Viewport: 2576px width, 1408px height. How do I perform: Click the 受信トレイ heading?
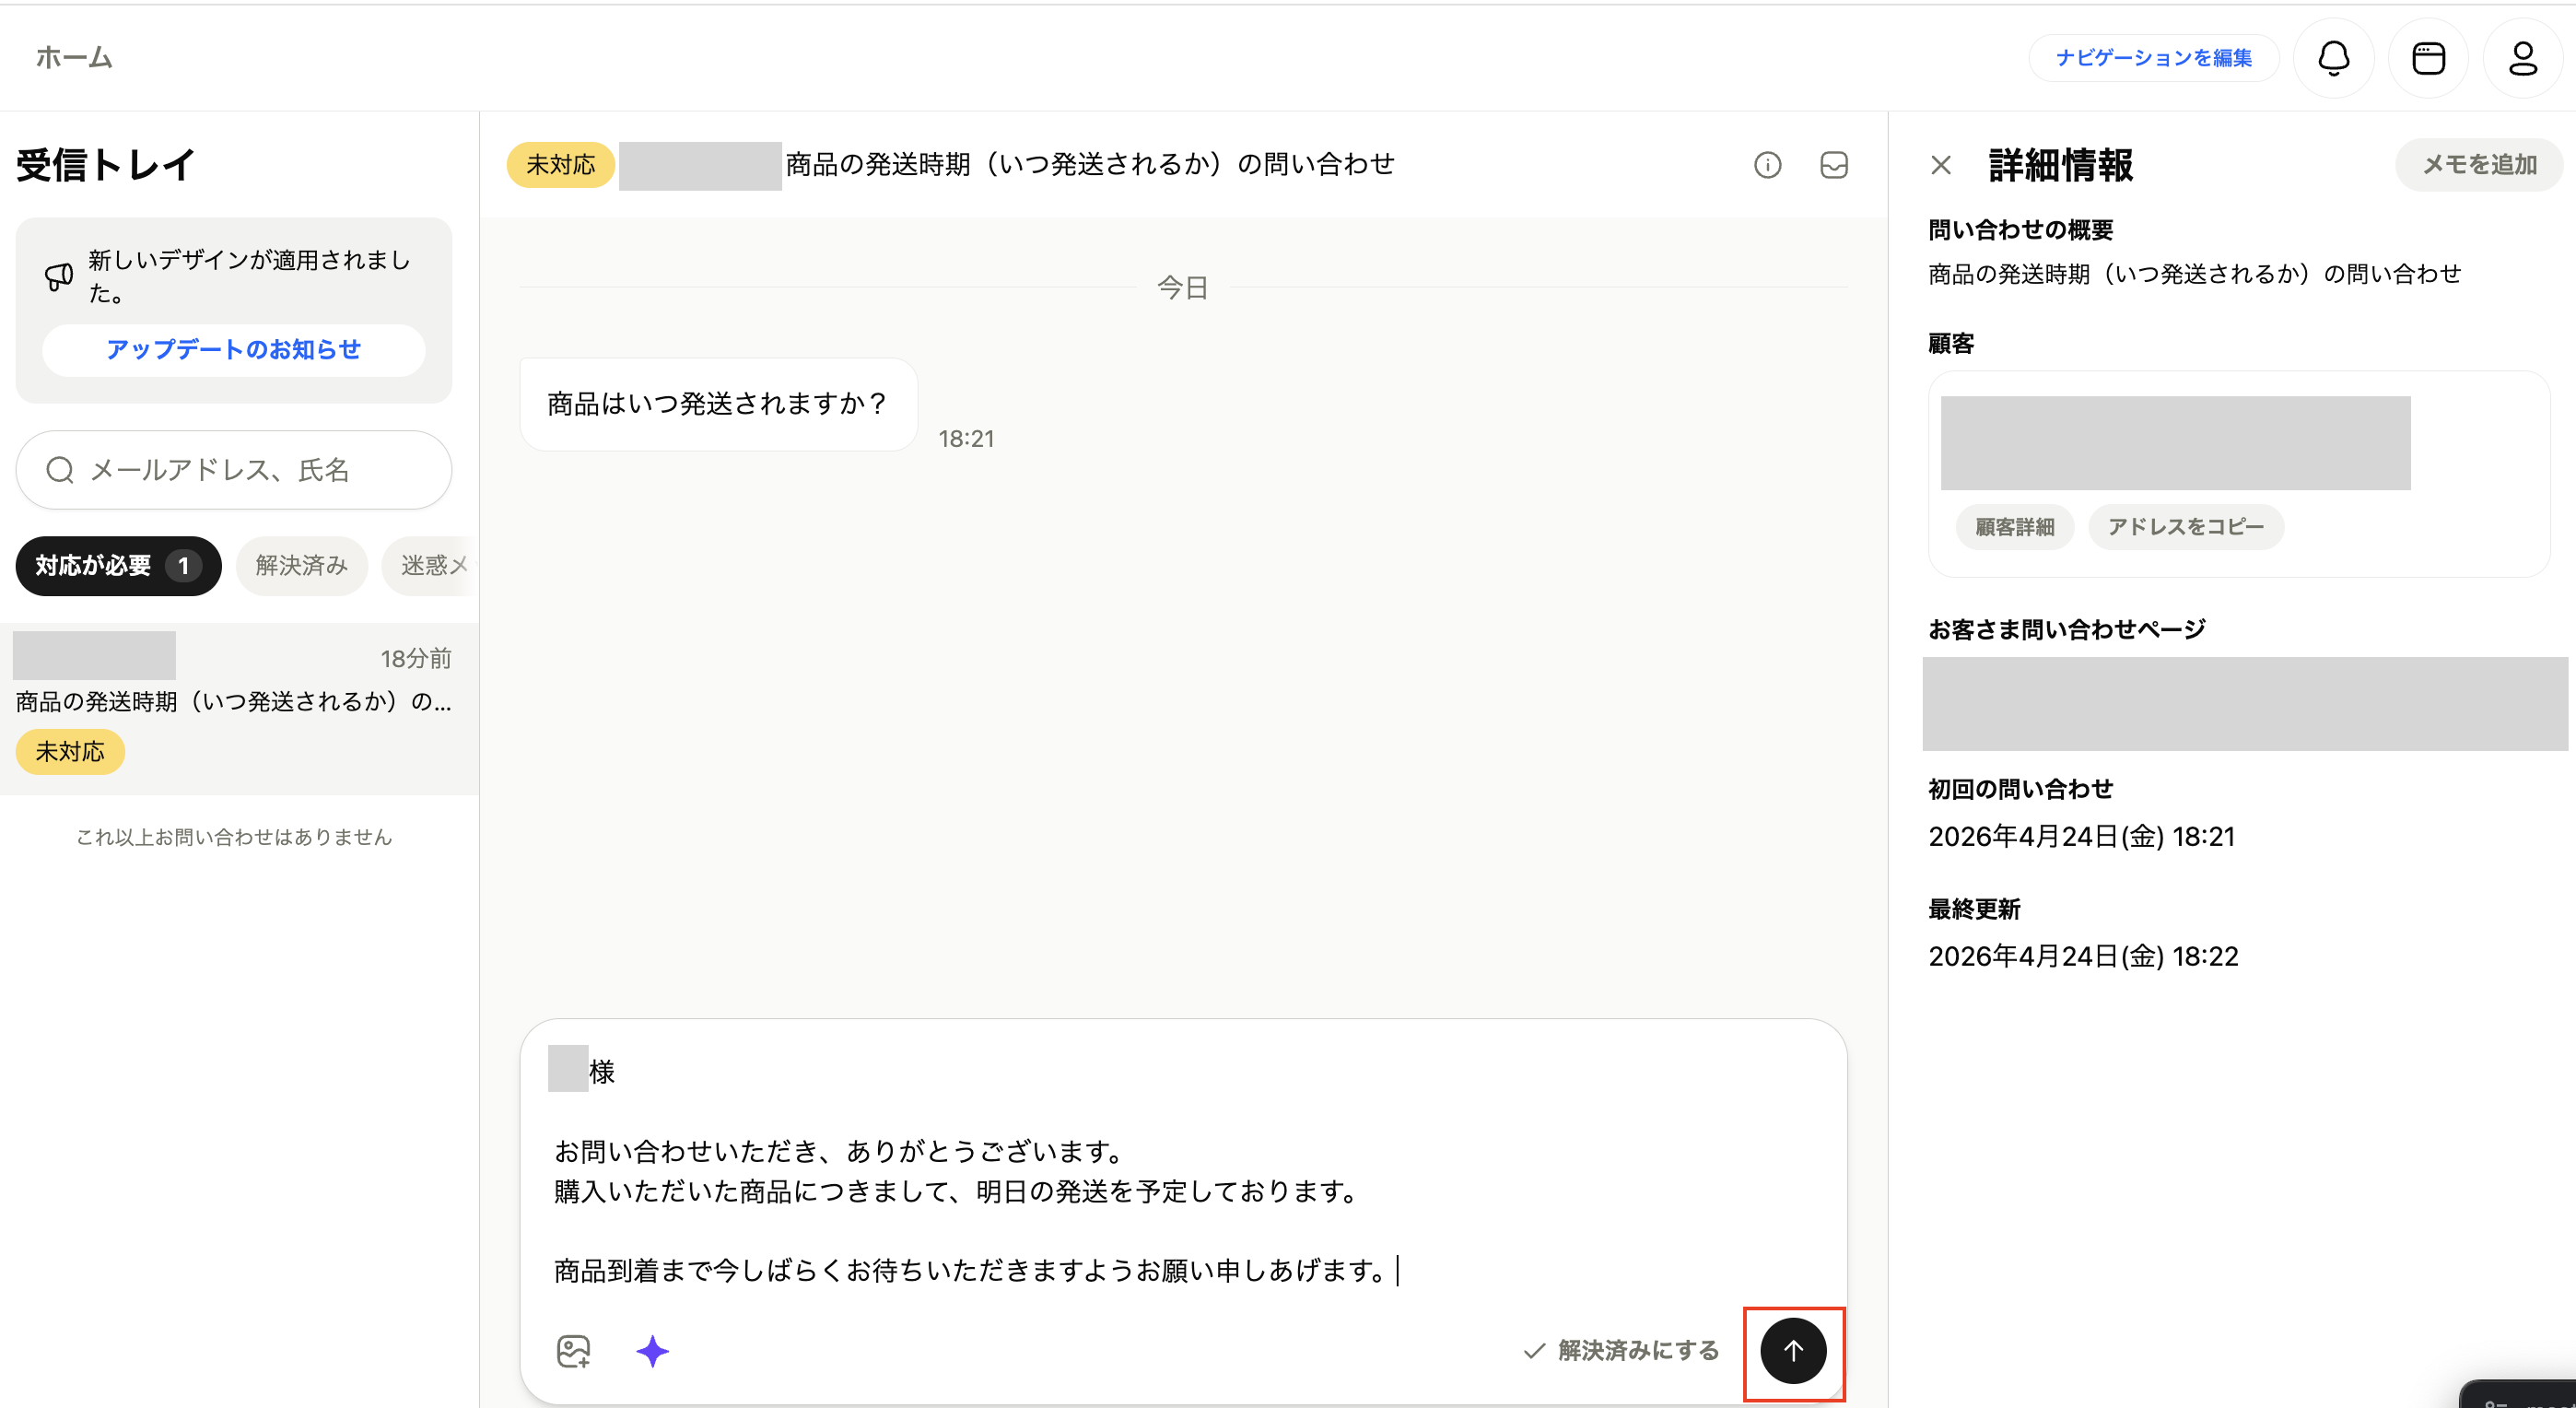105,165
